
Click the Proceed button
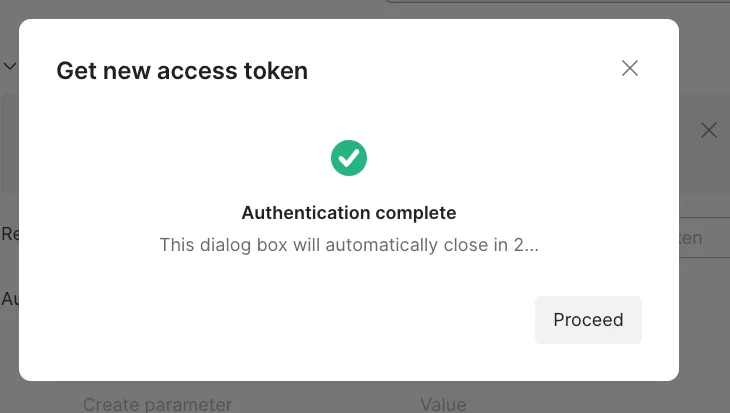pos(588,320)
